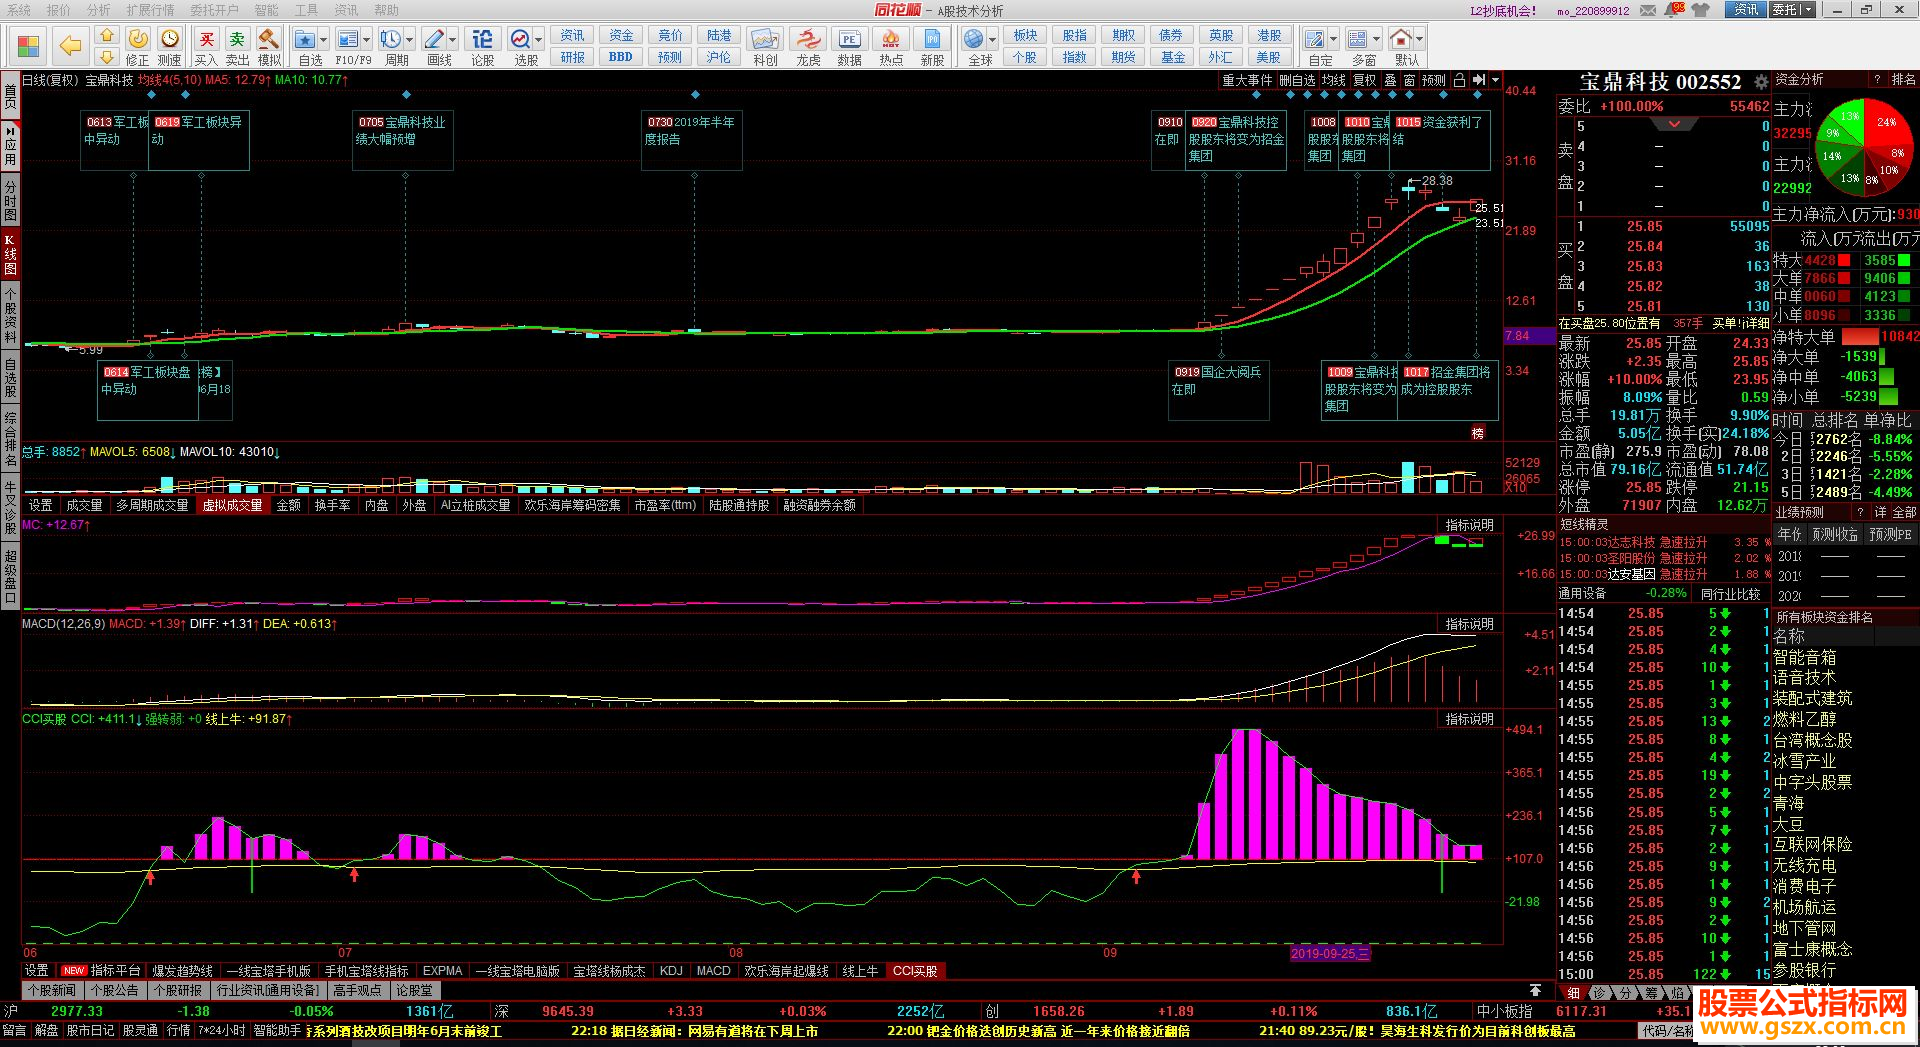Viewport: 1920px width, 1047px height.
Task: Click the 资讯 news button
Action: 573,35
